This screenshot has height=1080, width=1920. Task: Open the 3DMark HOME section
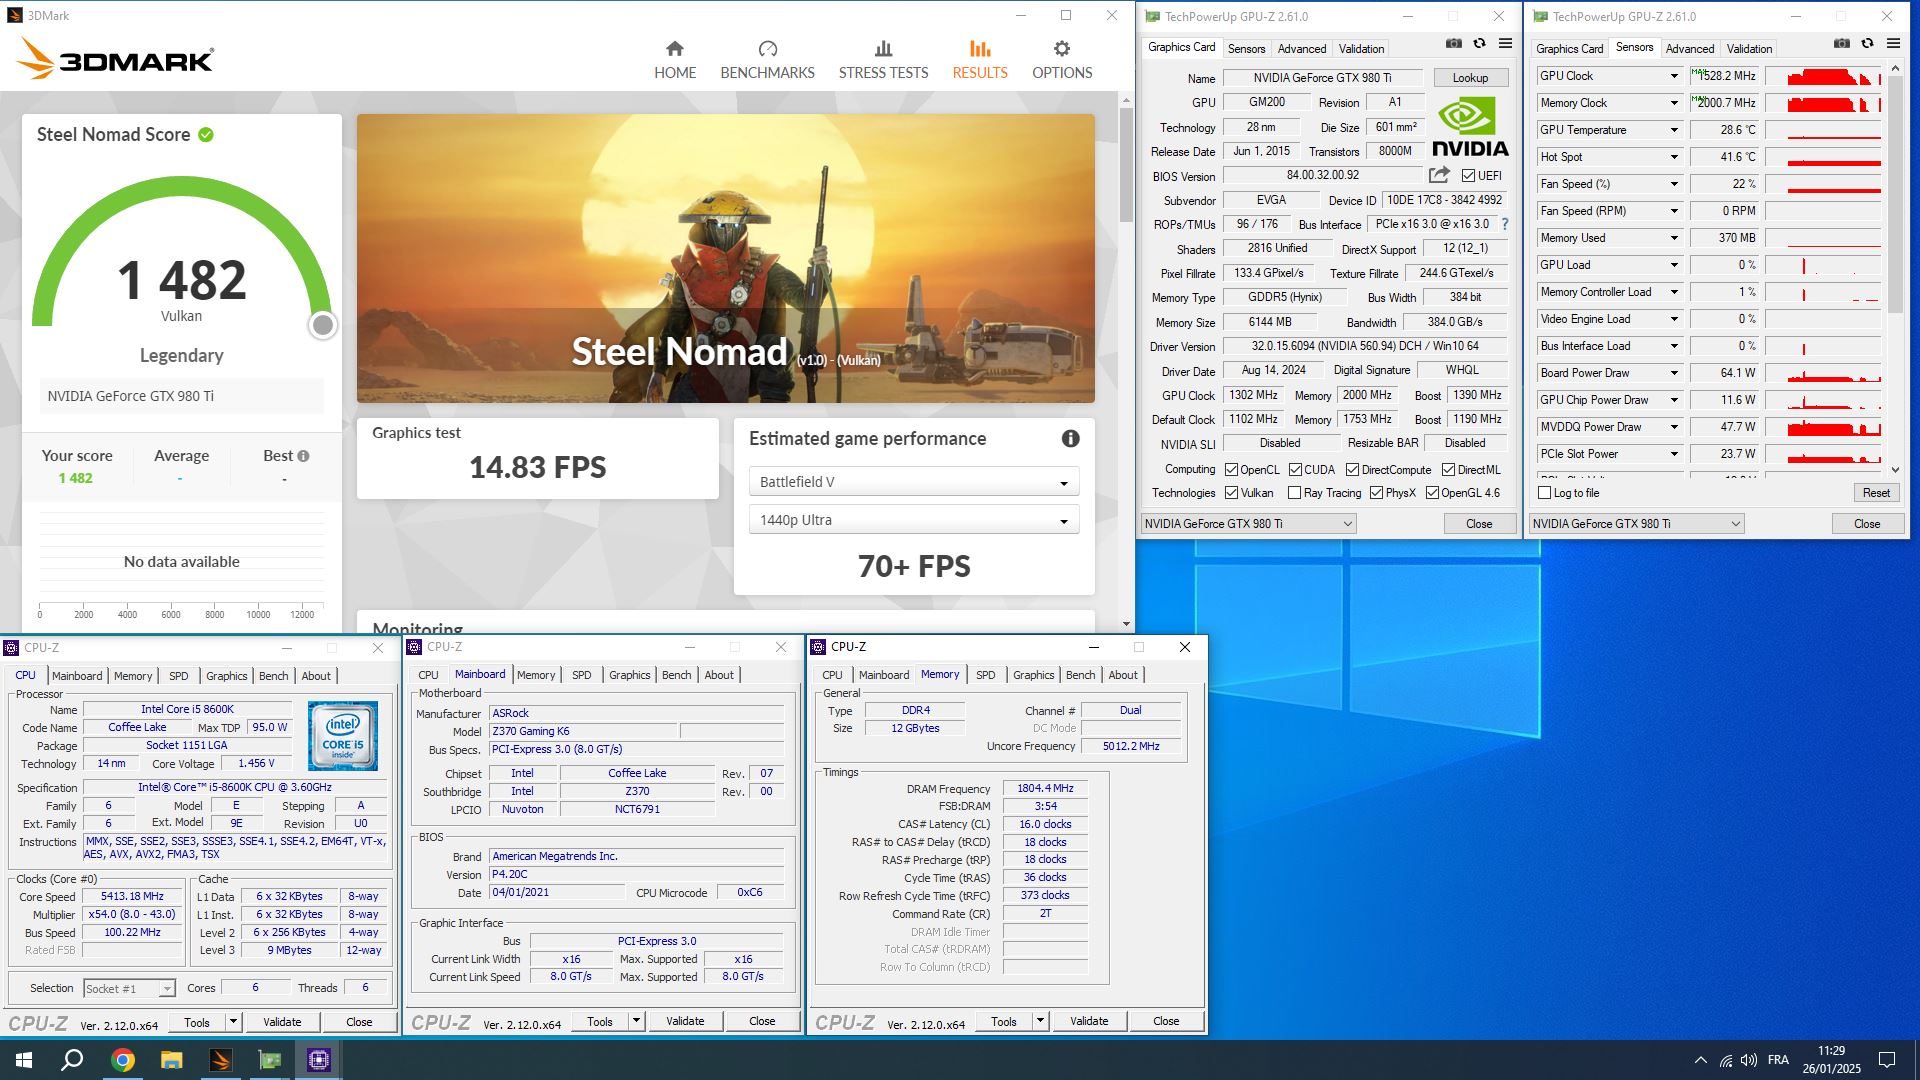pos(675,60)
